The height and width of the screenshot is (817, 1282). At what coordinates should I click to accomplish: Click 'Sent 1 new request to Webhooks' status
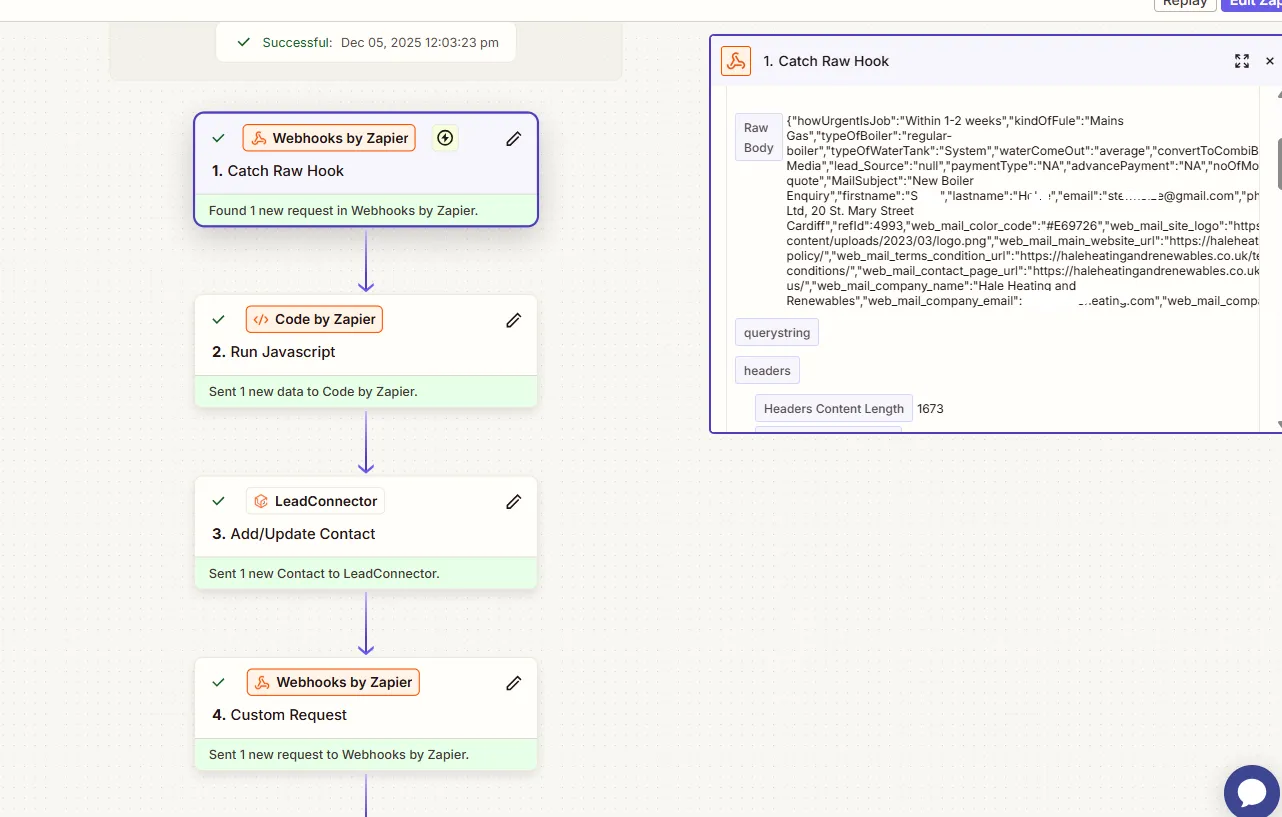[x=366, y=754]
